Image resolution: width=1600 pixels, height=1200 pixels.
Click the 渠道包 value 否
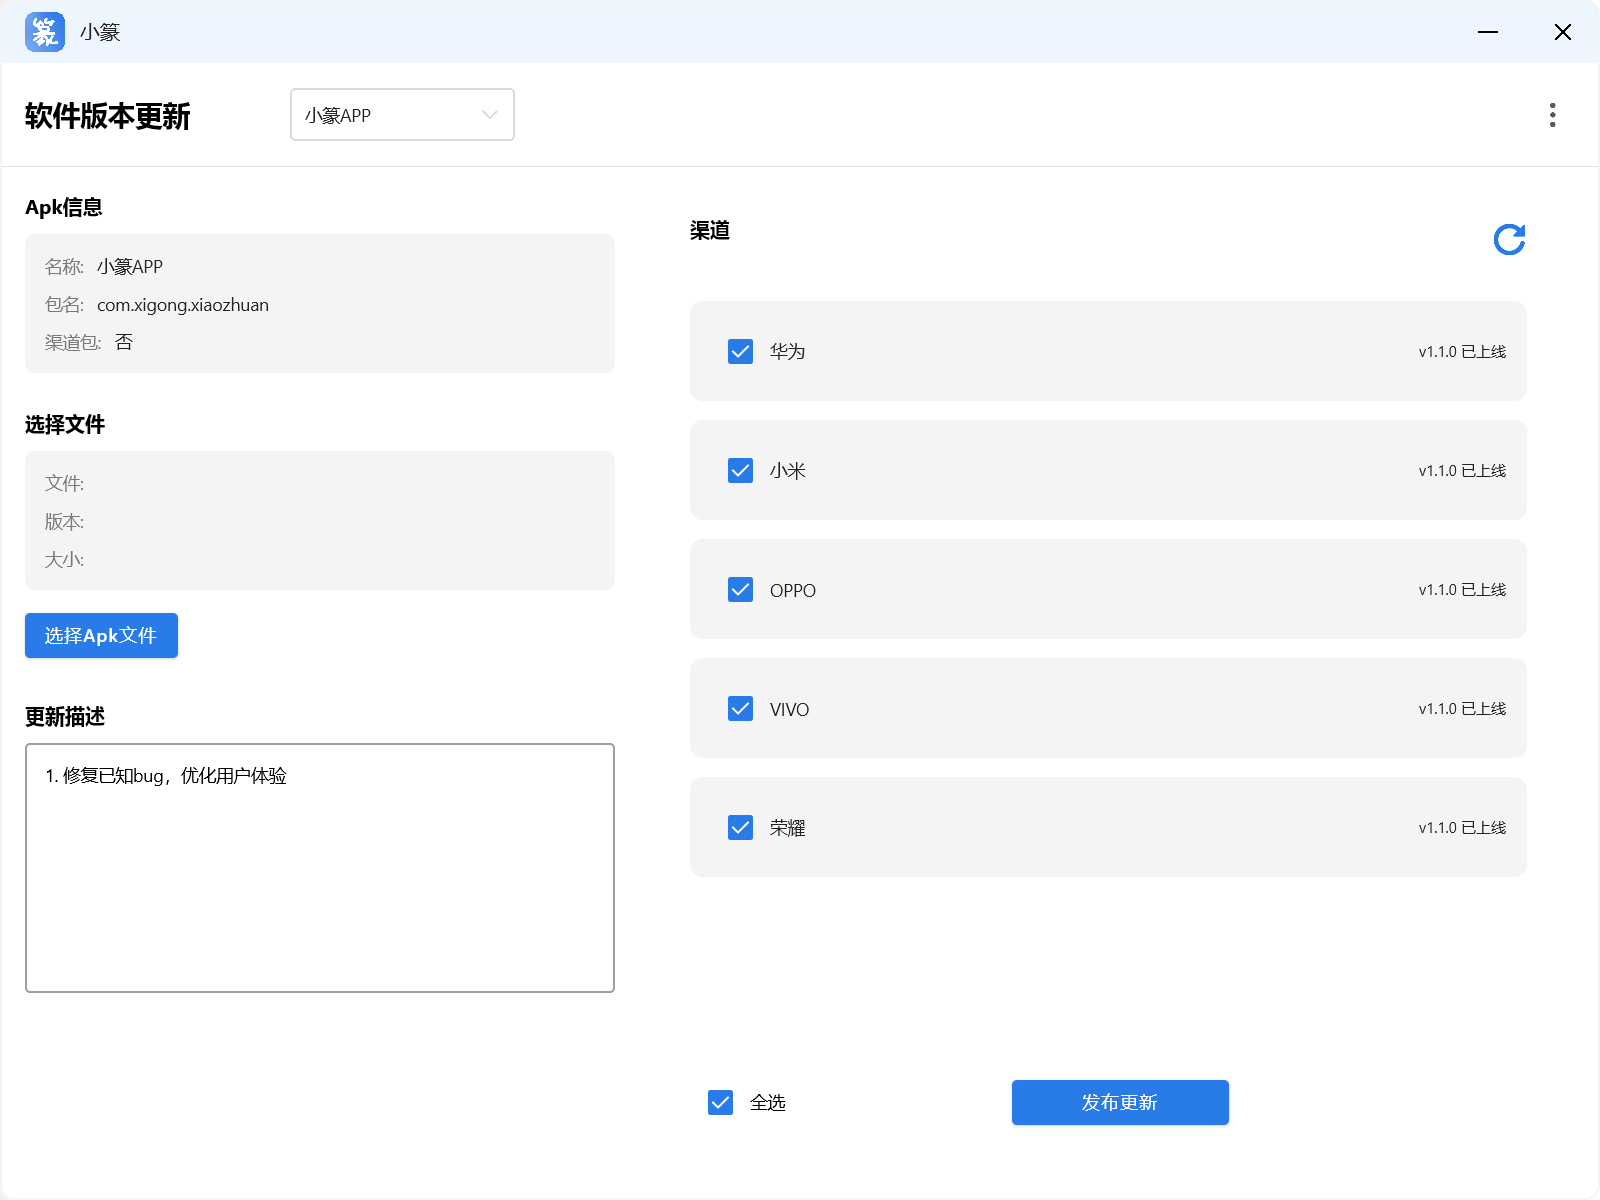tap(124, 342)
